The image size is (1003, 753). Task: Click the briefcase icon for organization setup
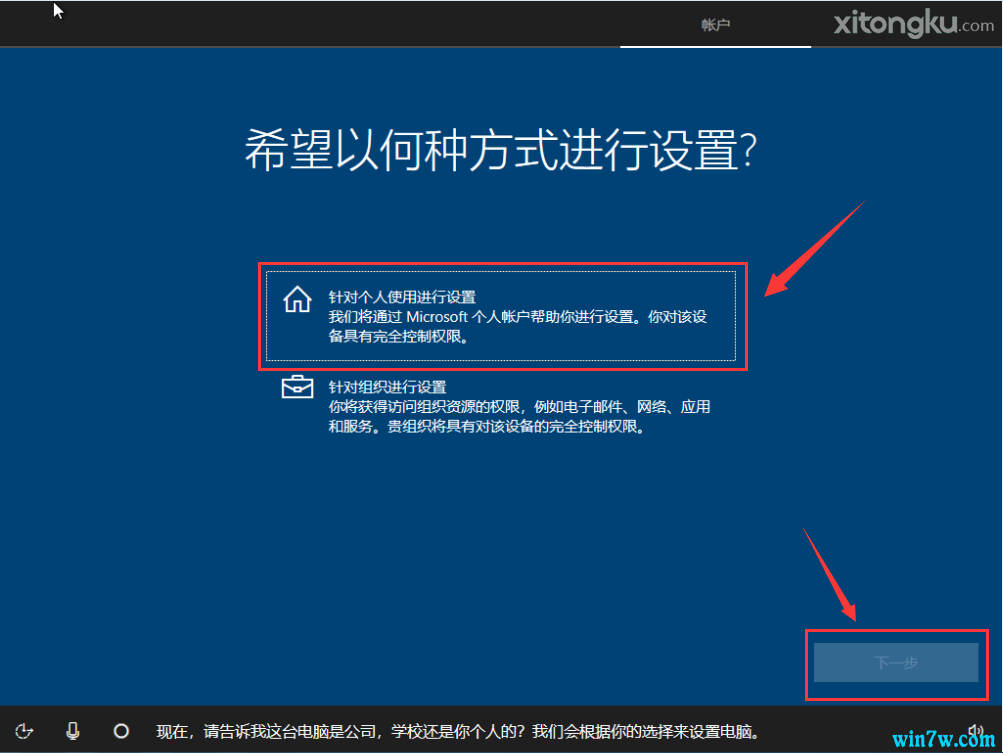point(297,388)
